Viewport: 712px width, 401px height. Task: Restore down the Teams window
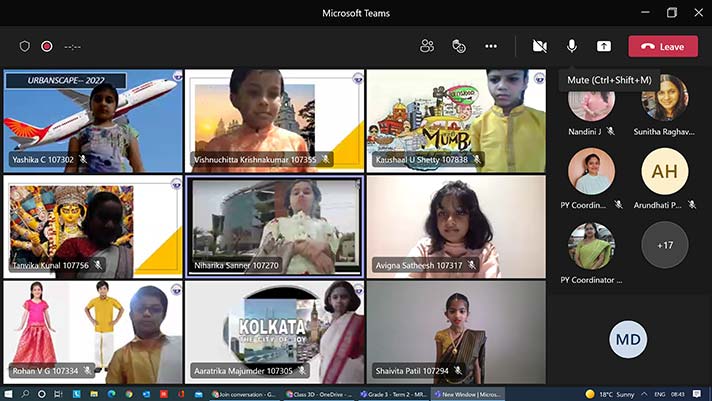671,13
